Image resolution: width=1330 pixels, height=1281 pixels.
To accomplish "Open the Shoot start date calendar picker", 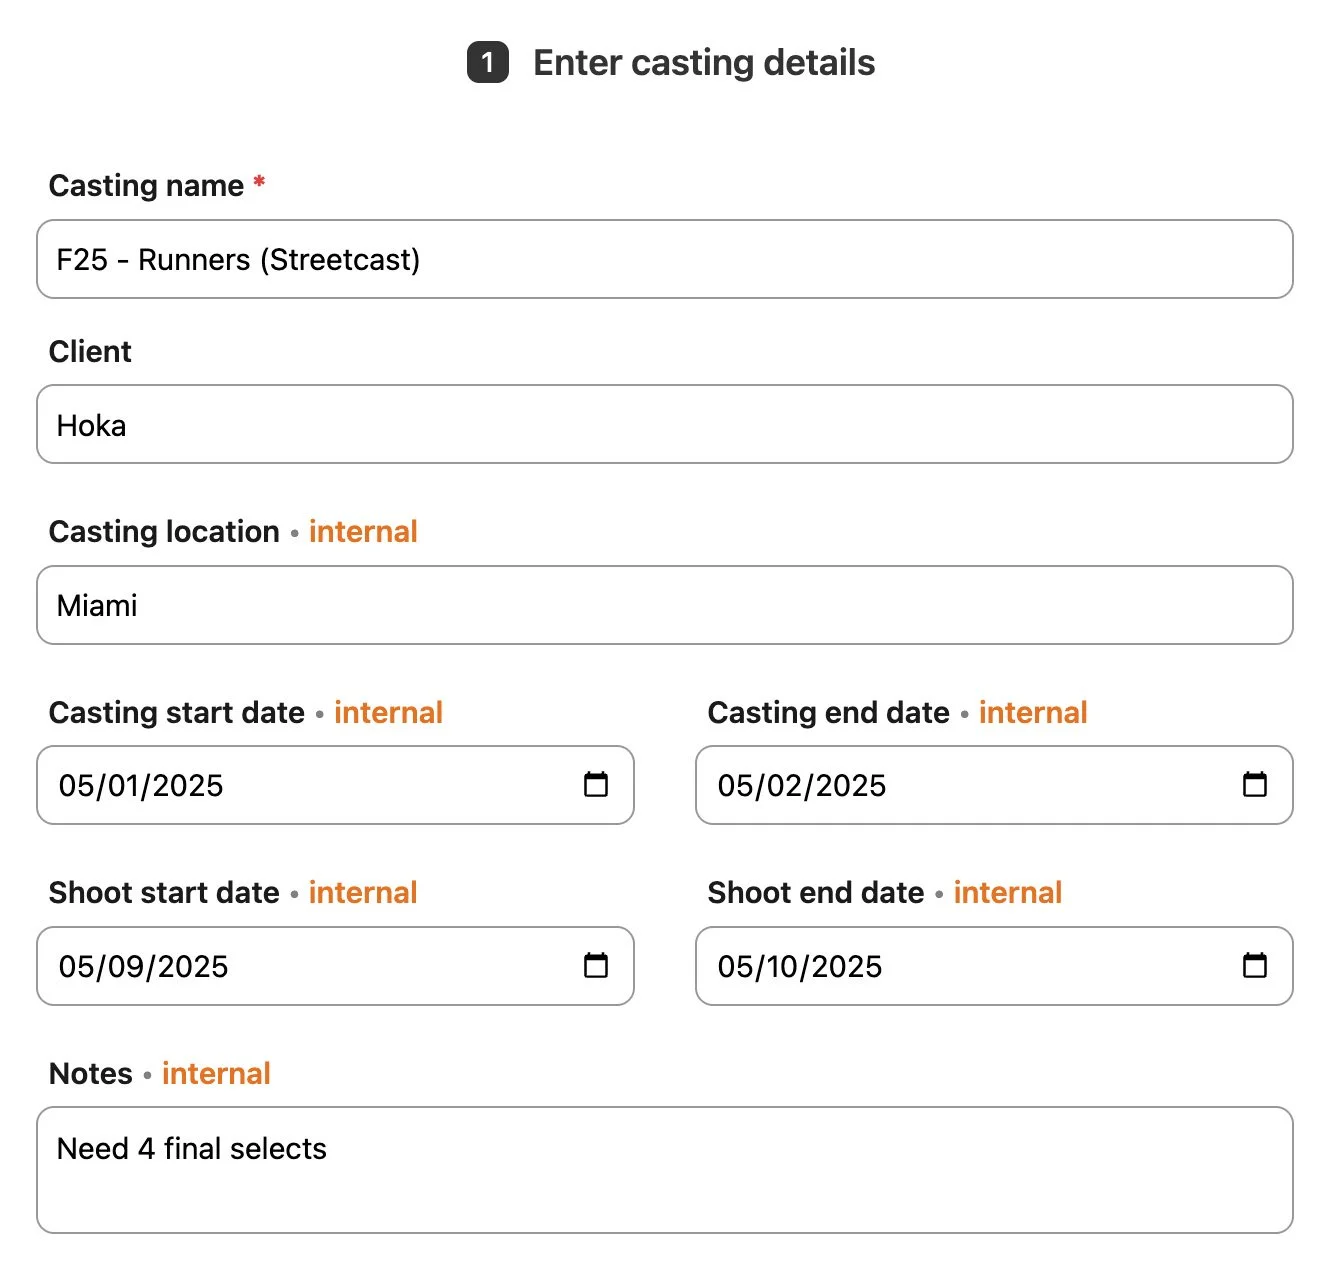I will tap(595, 966).
